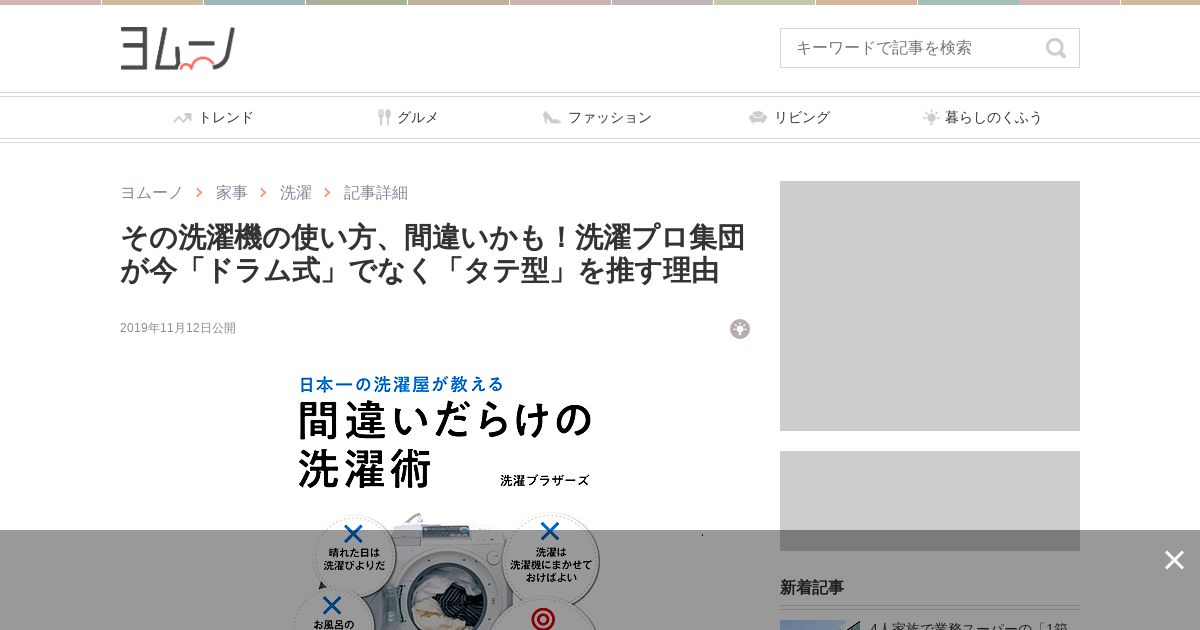Click the ヨムーノ site logo

[178, 48]
